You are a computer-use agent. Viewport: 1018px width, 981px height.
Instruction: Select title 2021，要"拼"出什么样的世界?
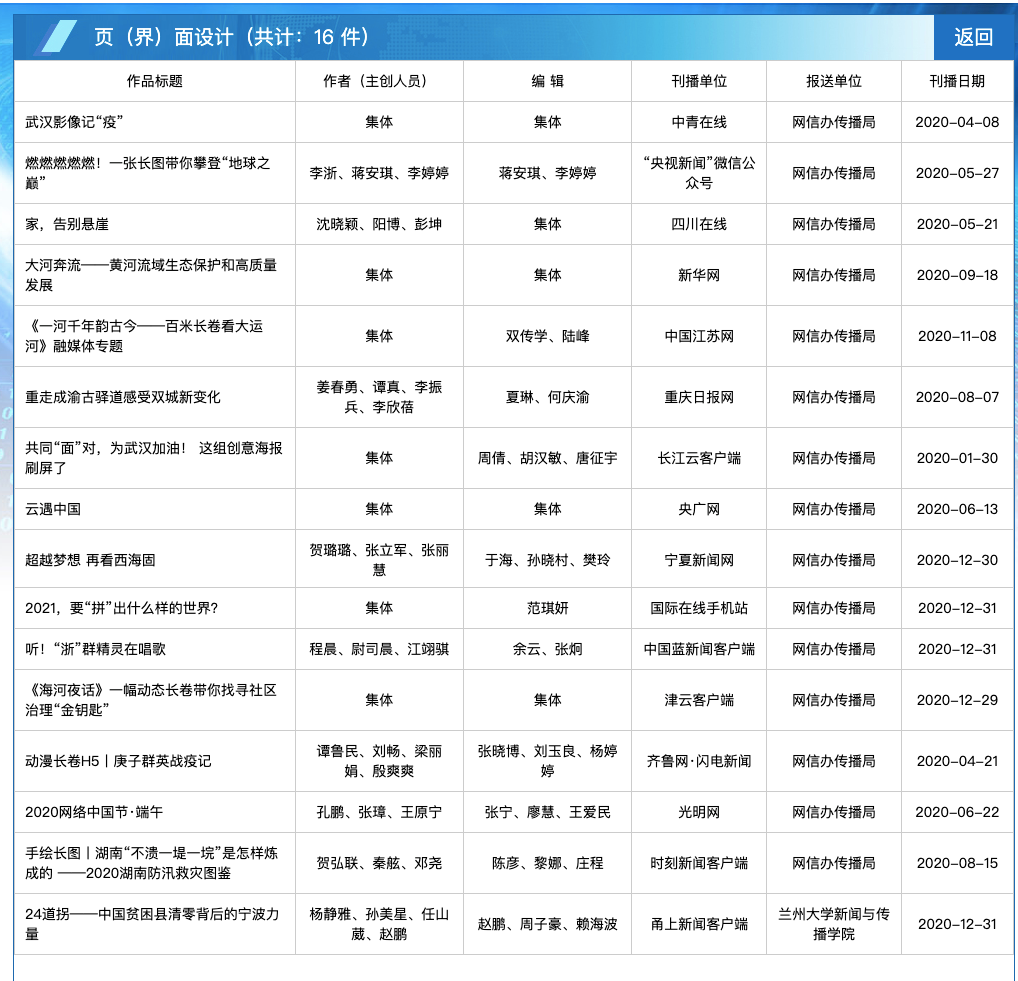click(x=121, y=608)
